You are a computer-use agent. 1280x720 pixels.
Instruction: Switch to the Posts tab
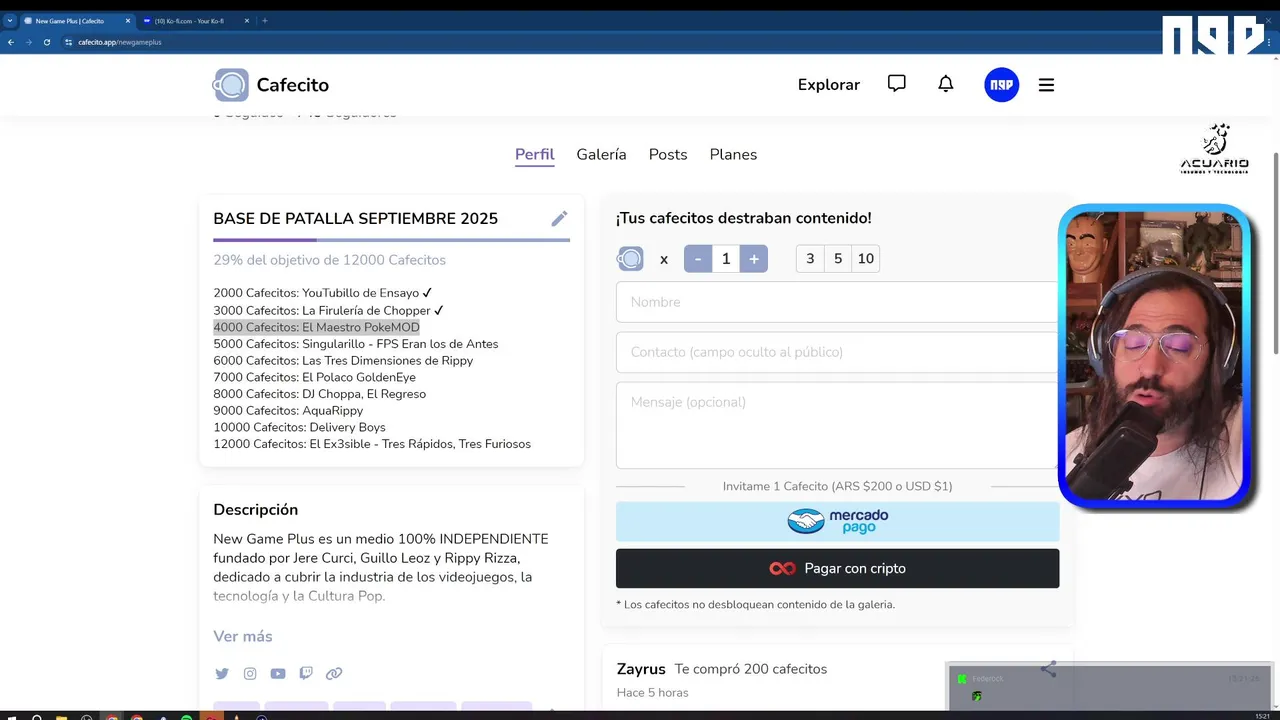point(668,154)
